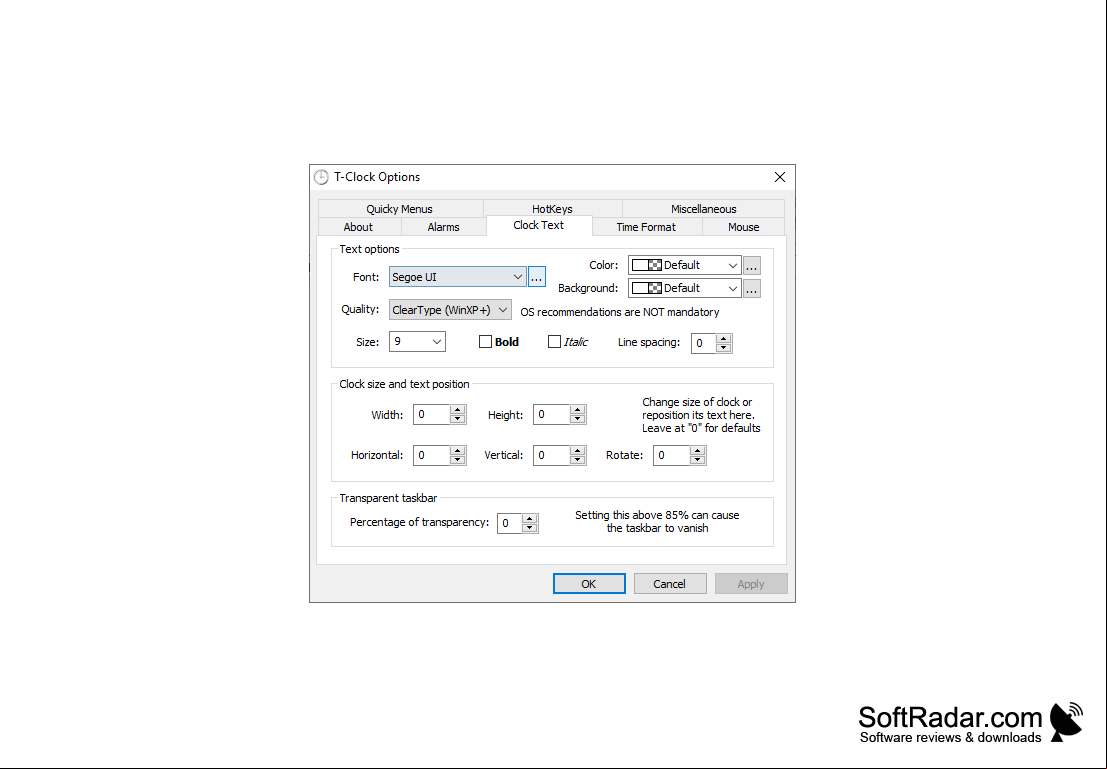Image resolution: width=1107 pixels, height=769 pixels.
Task: Click 'OS recommendations are NOT mandatory' note
Action: (620, 312)
